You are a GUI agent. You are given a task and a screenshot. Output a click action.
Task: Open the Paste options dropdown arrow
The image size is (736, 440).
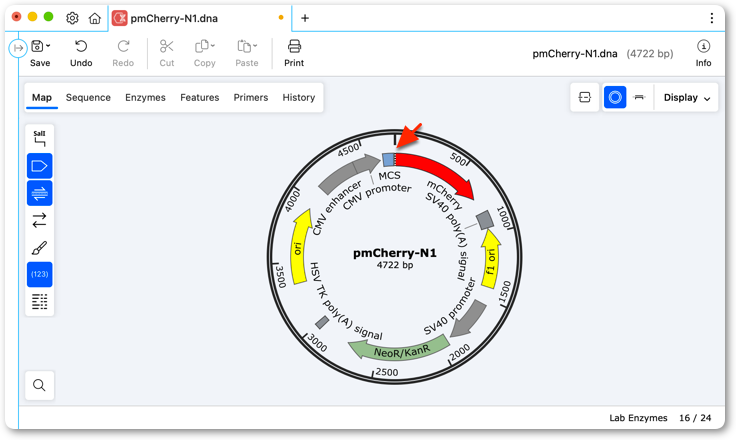(255, 46)
